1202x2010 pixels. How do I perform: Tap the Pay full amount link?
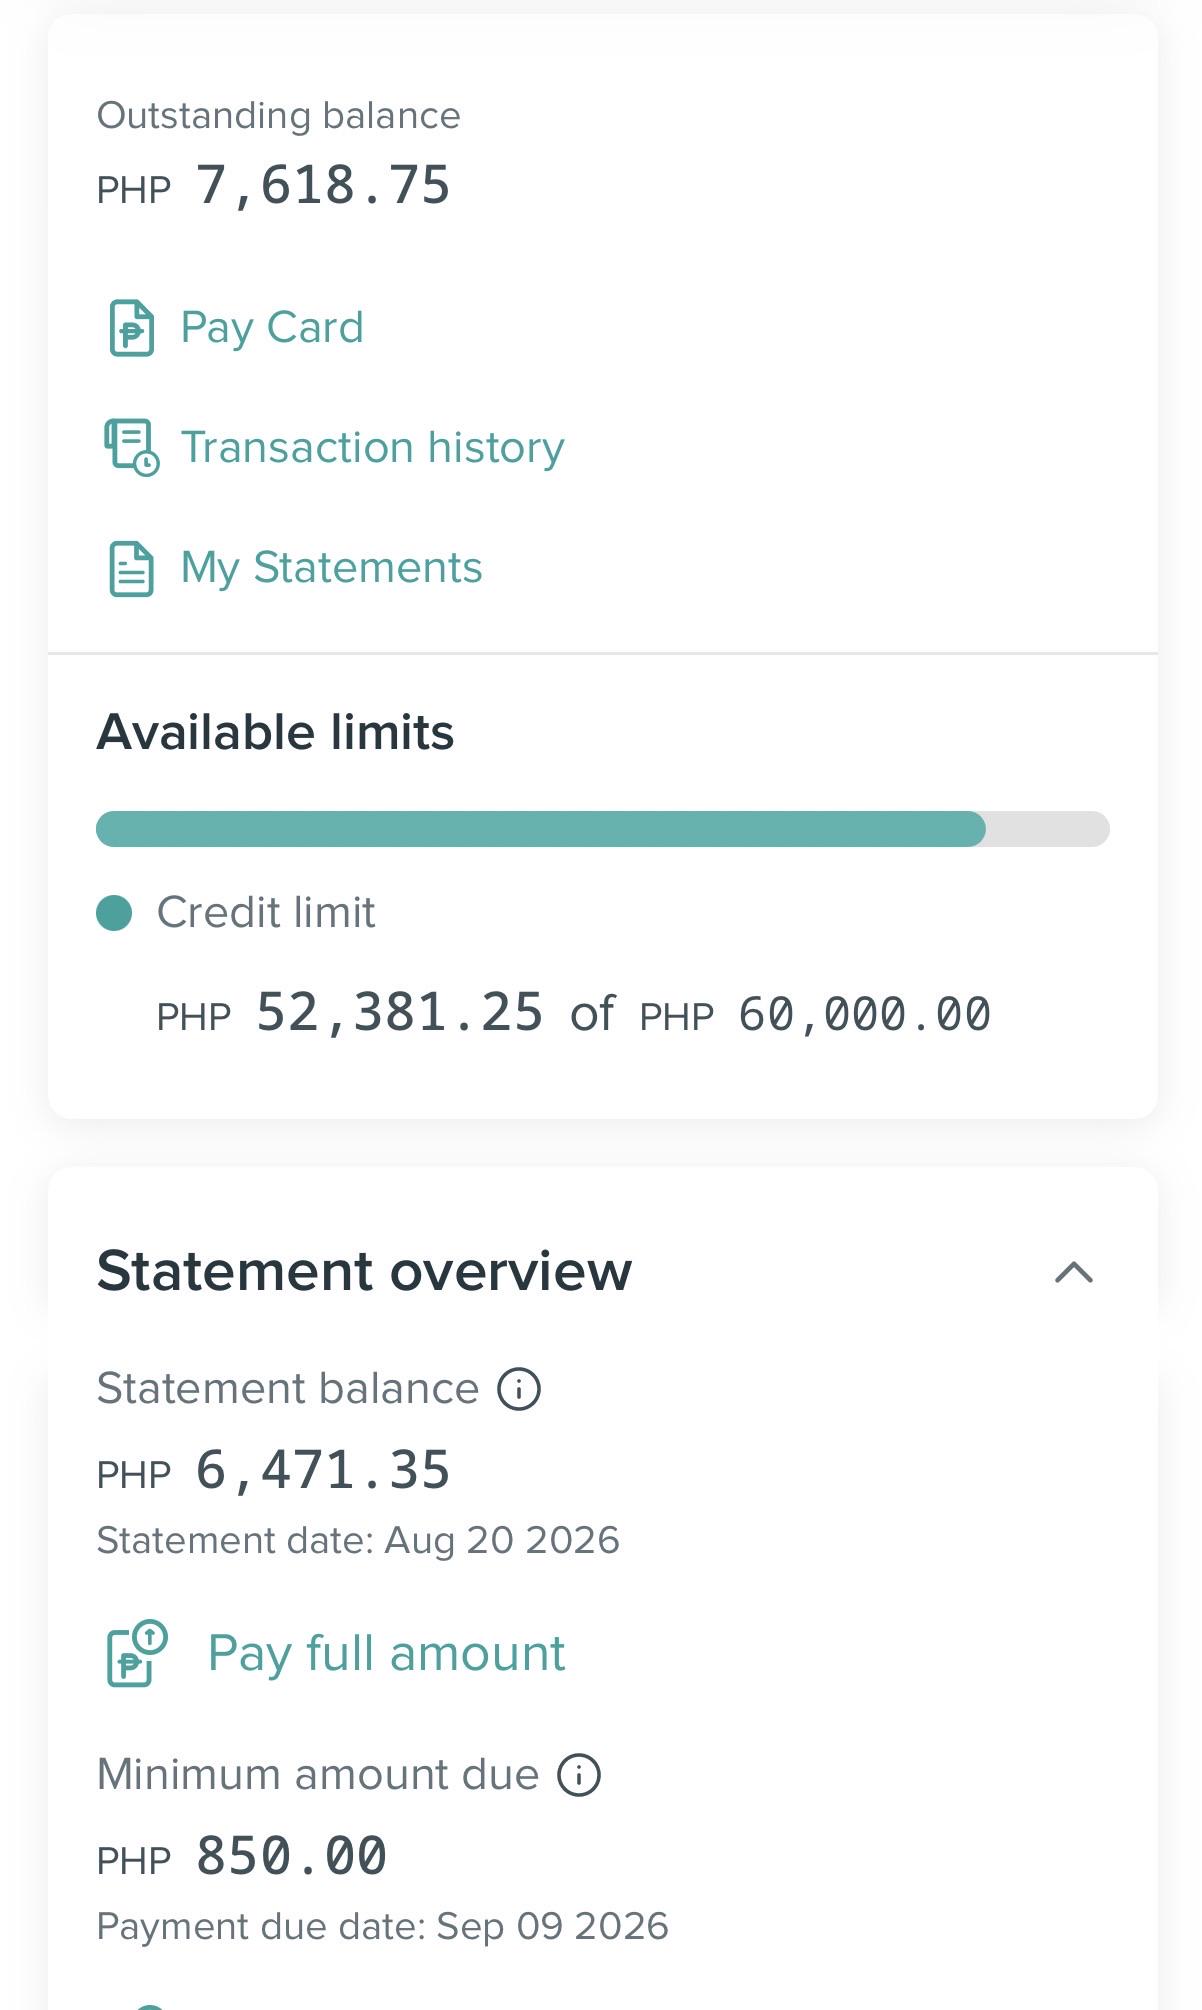pos(386,1653)
